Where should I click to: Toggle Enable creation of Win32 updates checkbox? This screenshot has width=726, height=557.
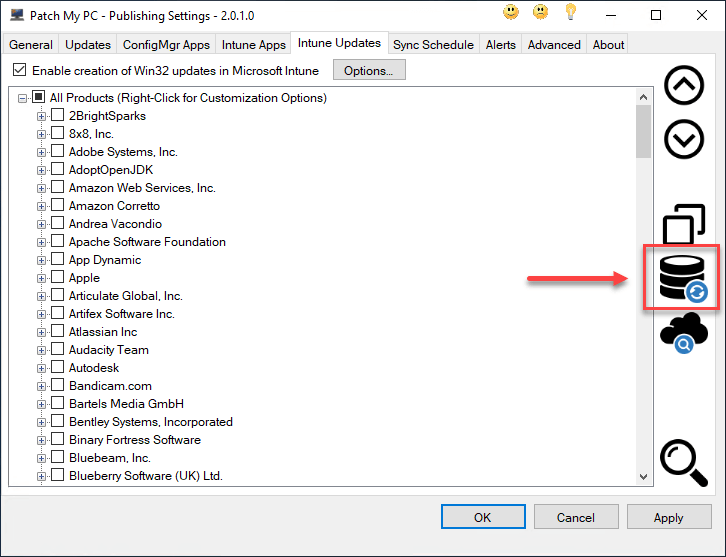tap(19, 70)
